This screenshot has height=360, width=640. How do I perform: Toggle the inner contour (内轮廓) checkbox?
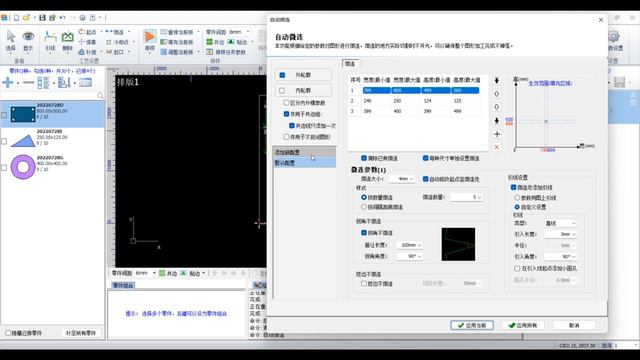click(x=282, y=90)
